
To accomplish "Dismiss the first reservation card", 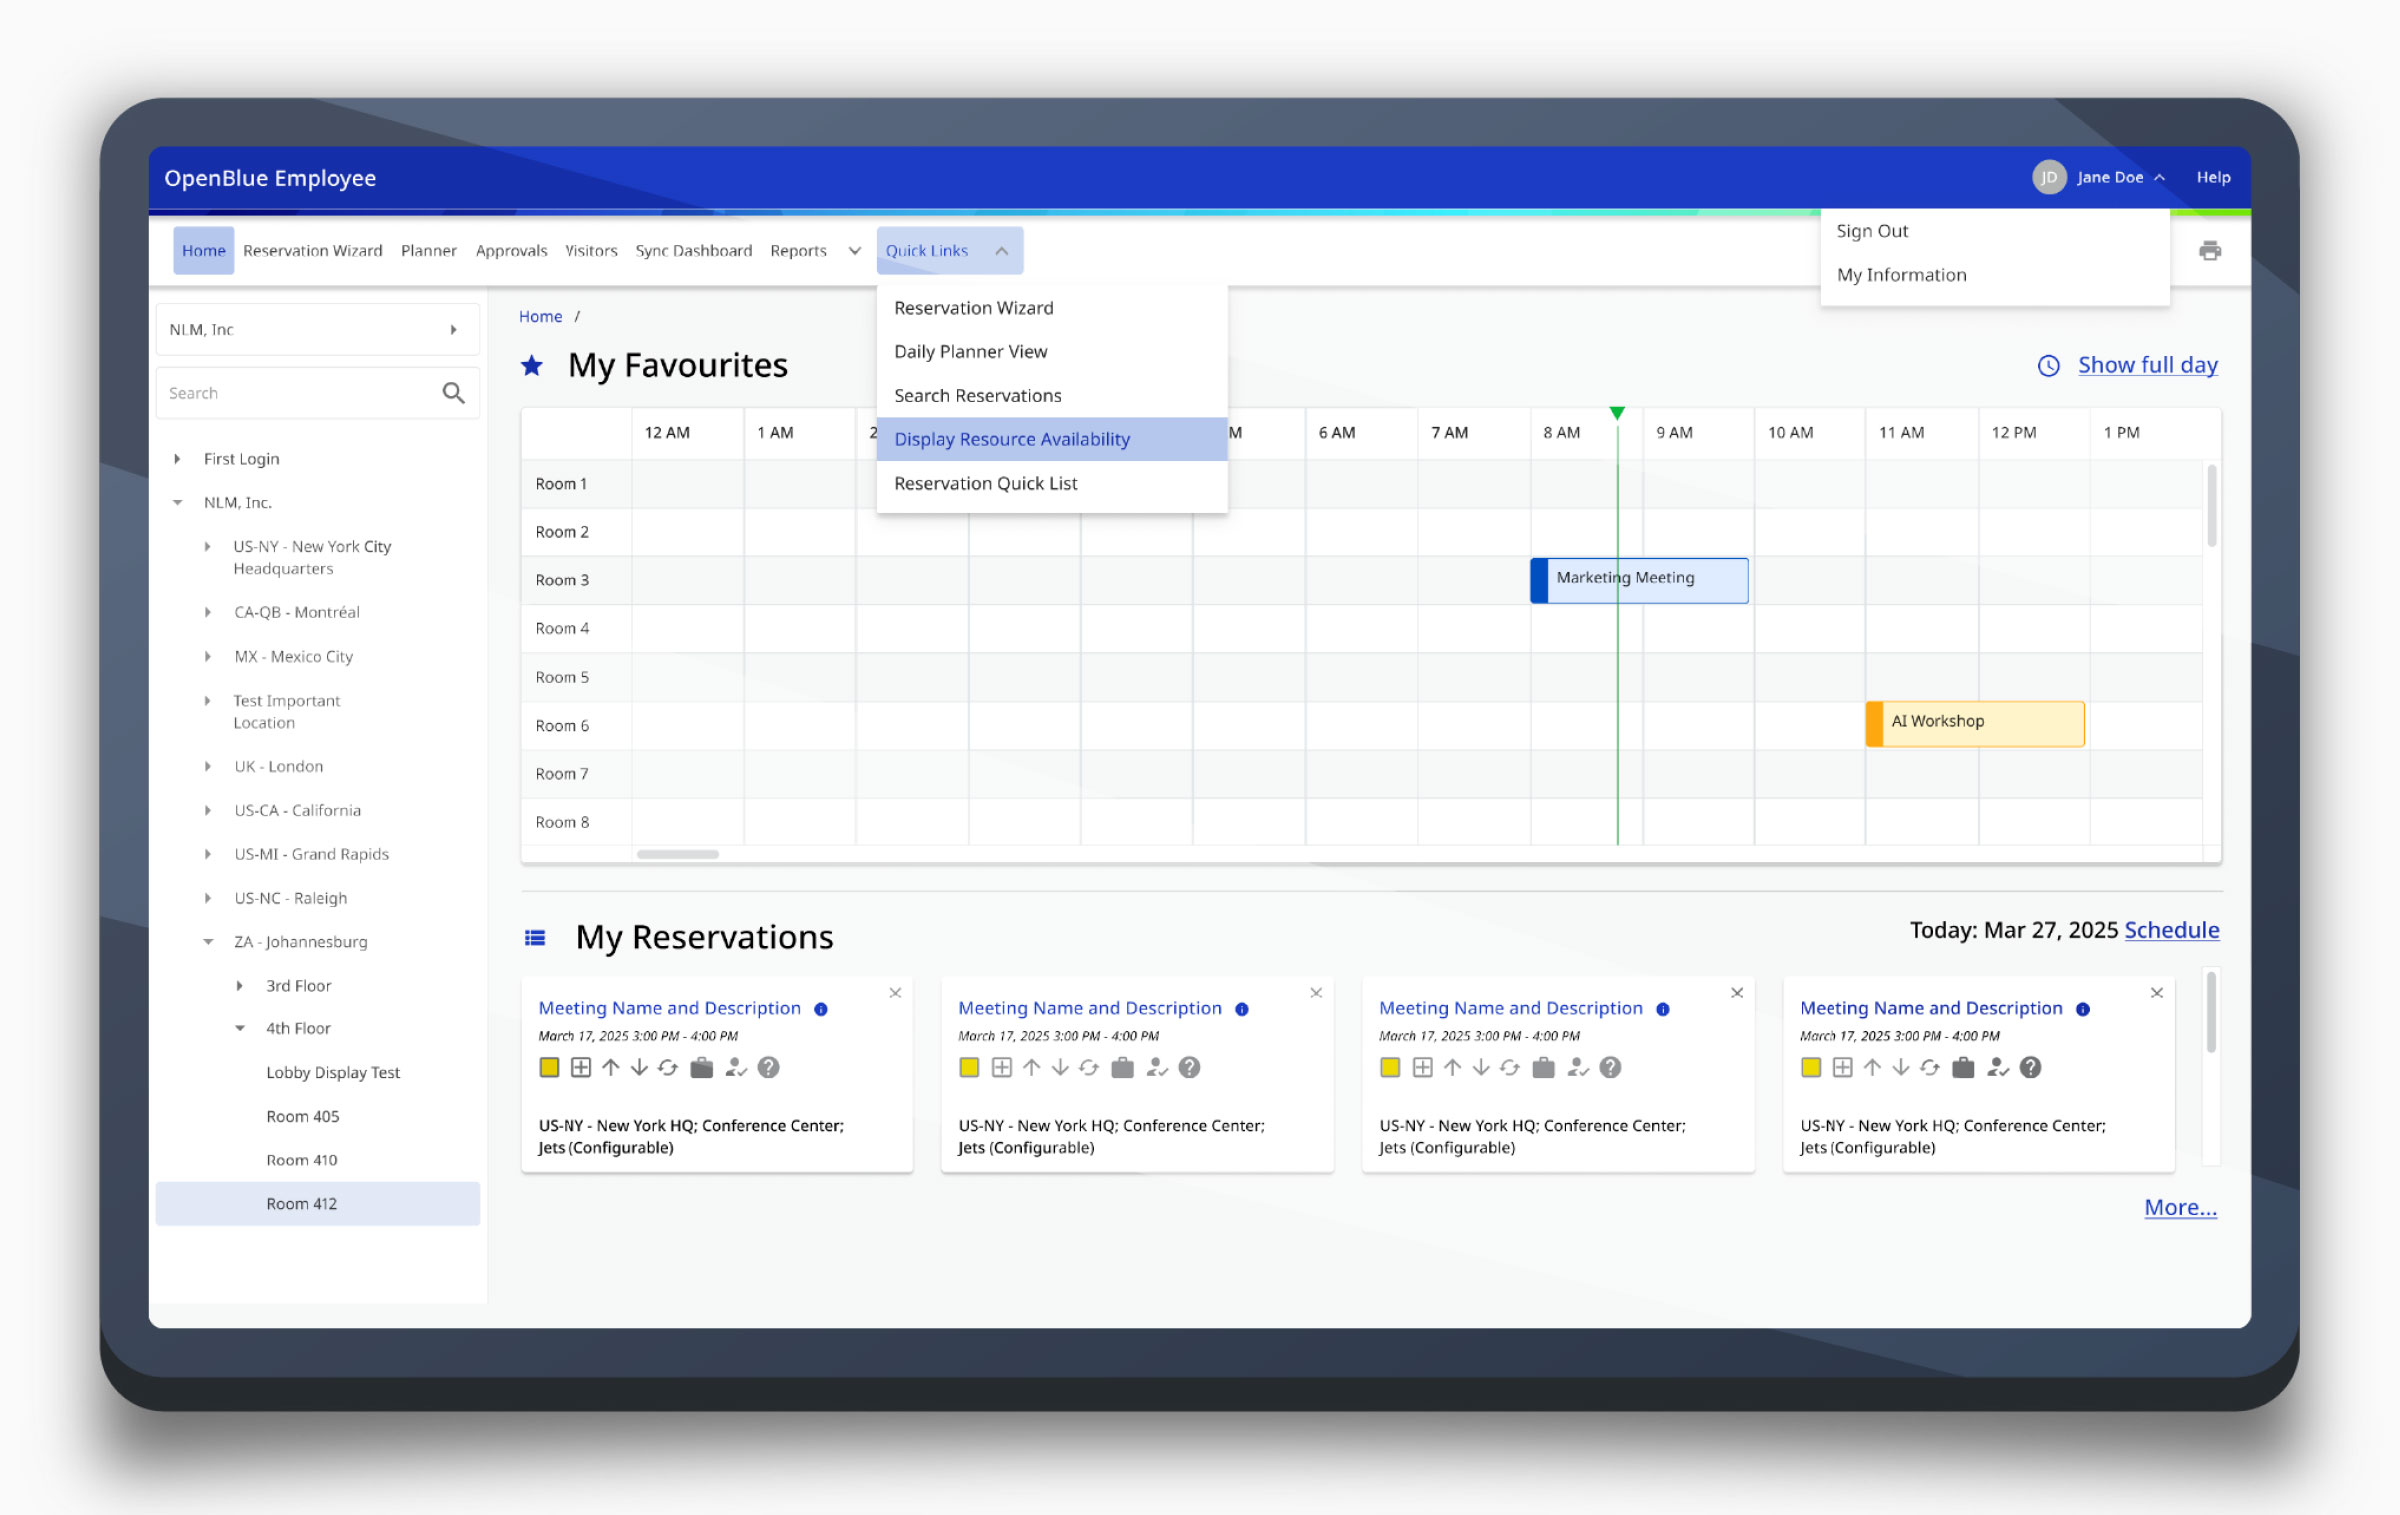I will (x=896, y=993).
